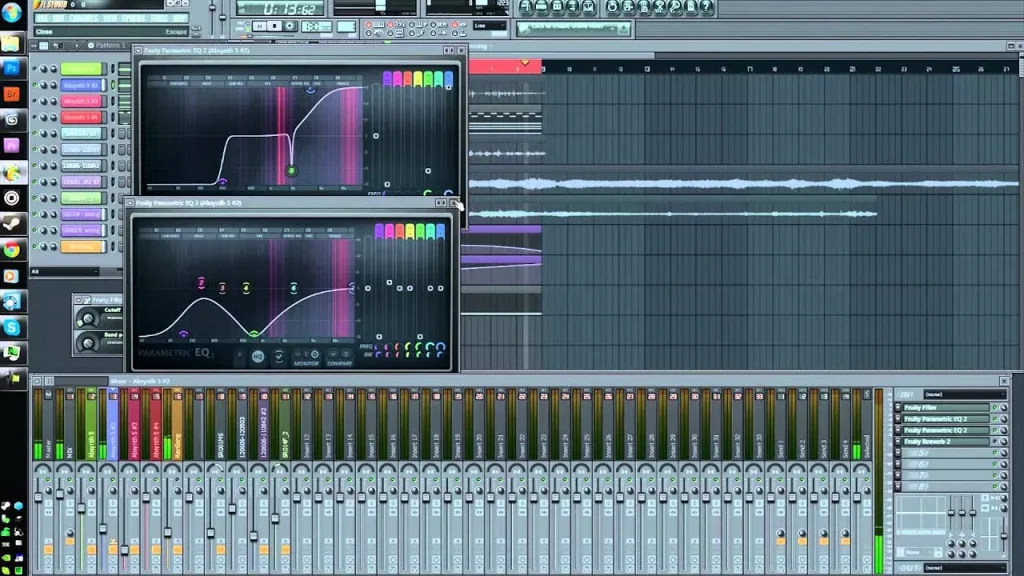Viewport: 1024px width, 576px height.
Task: Click the Record button in the transport bar
Action: pos(289,26)
